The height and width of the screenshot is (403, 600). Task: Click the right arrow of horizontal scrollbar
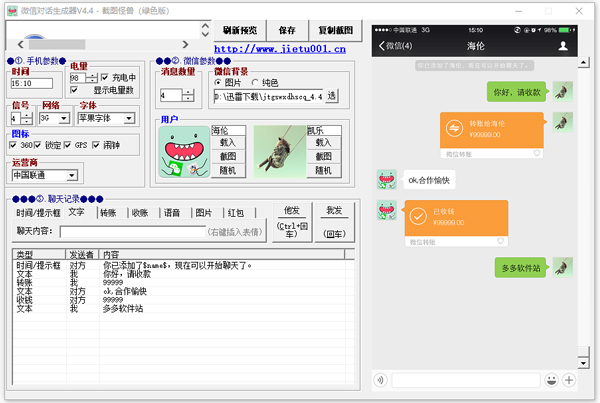click(185, 44)
